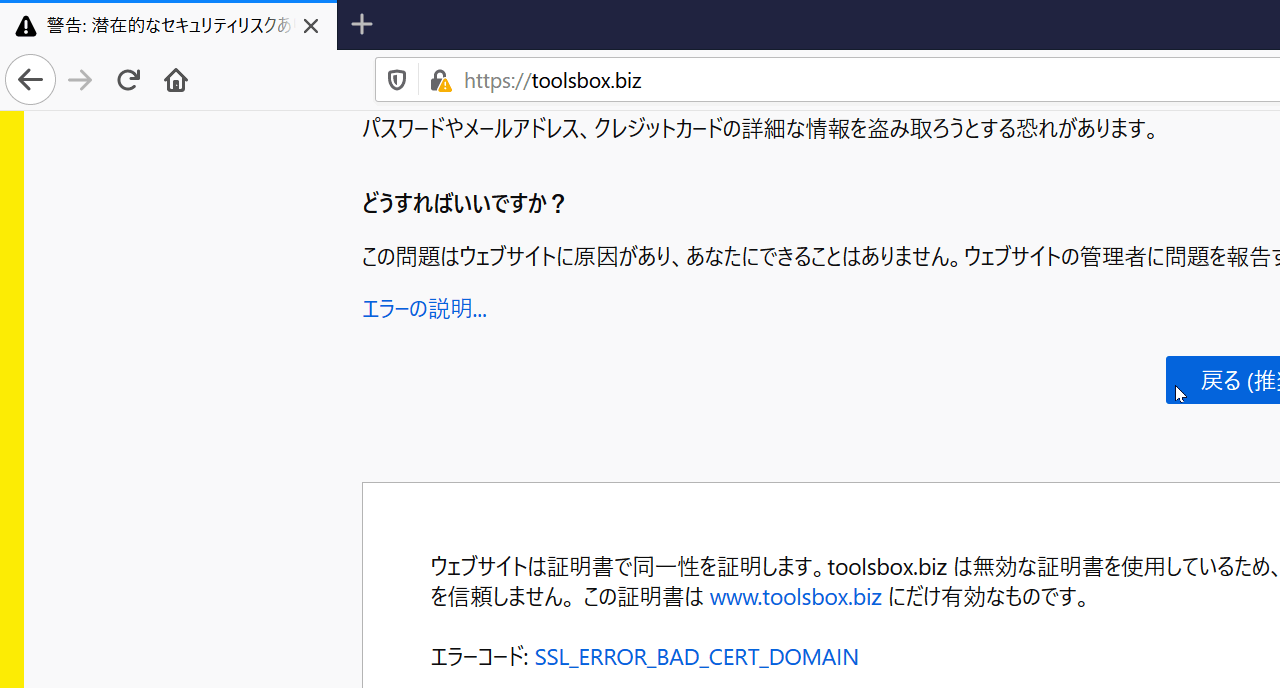Image resolution: width=1280 pixels, height=688 pixels.
Task: Follow the www.toolsbox.biz link
Action: tap(796, 598)
